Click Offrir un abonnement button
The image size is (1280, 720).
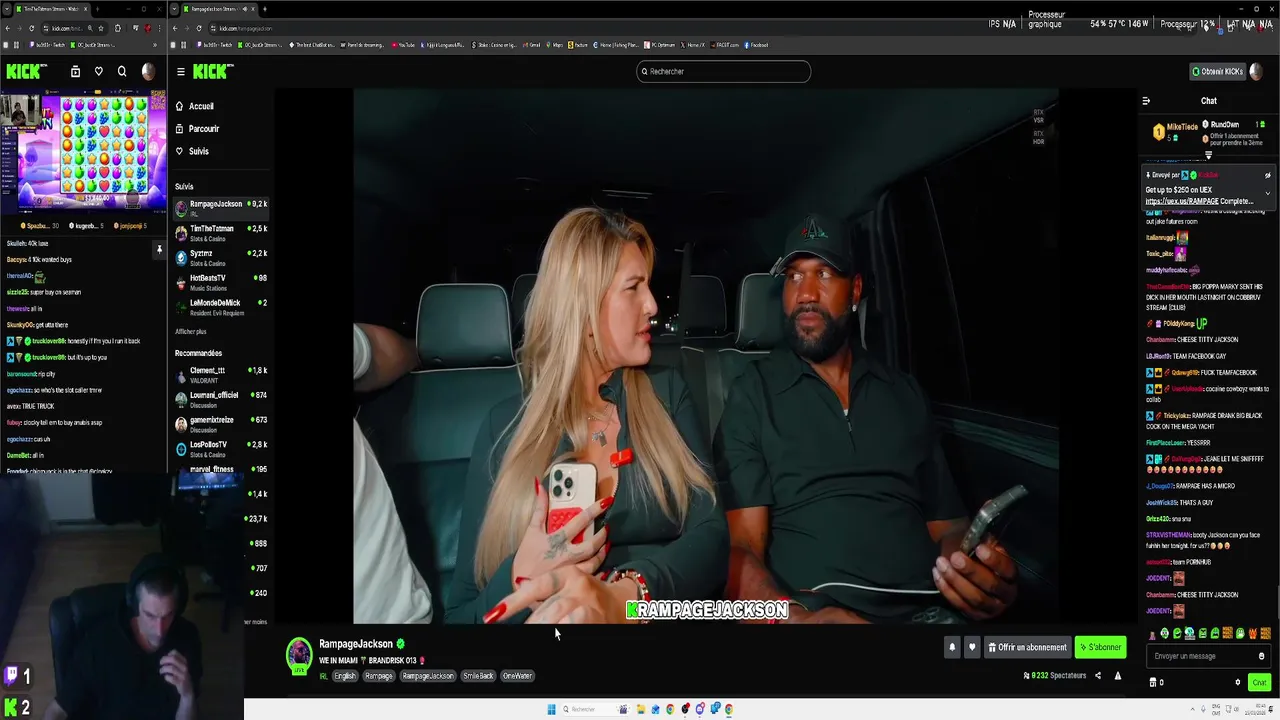click(x=1027, y=647)
